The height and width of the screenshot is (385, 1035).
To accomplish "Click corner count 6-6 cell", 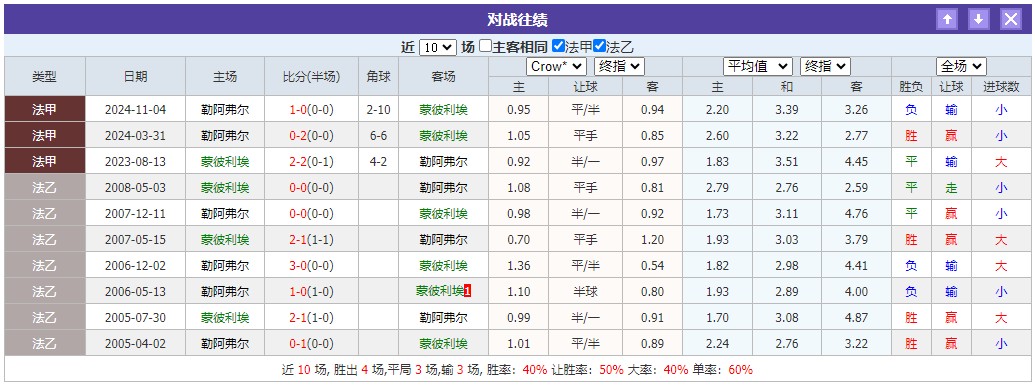I will 379,135.
